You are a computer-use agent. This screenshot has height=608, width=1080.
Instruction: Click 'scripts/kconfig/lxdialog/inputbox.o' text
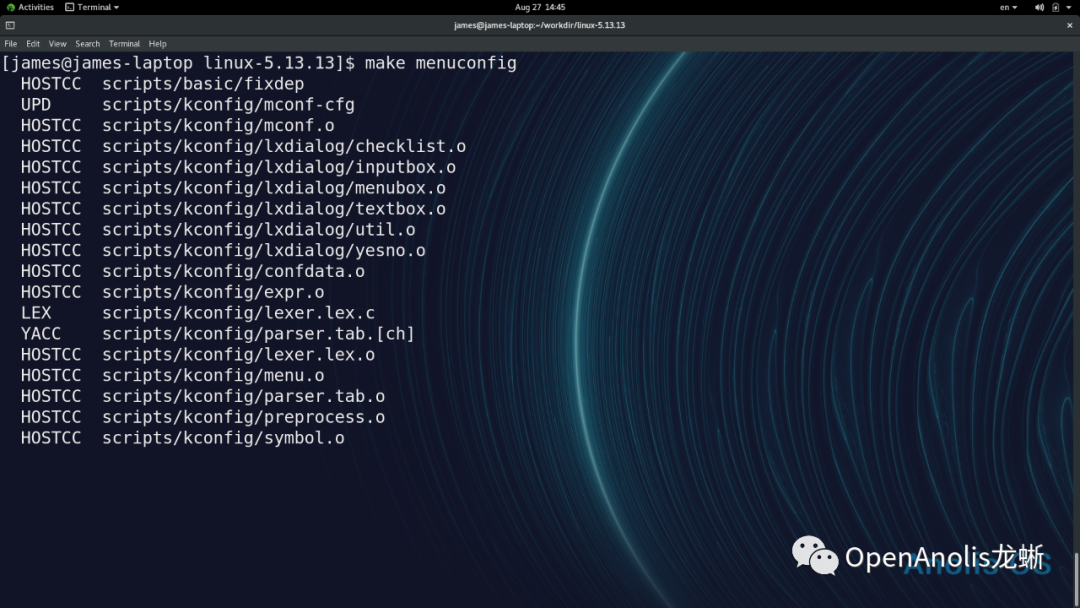pyautogui.click(x=279, y=167)
